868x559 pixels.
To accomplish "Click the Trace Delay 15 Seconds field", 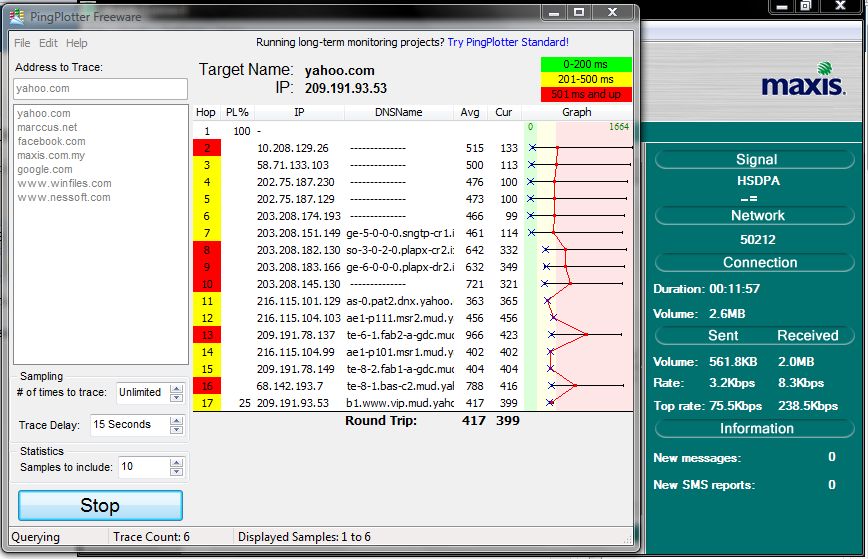I will 130,425.
